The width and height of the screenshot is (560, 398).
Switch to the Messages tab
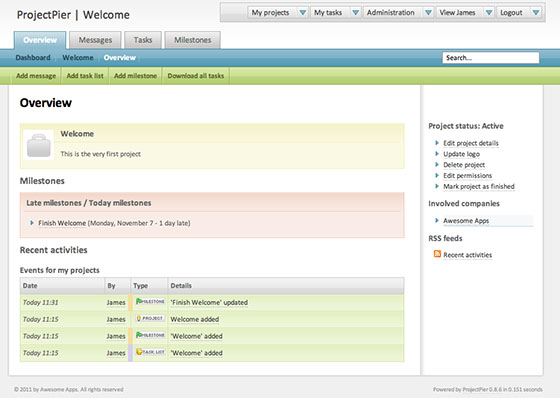pyautogui.click(x=95, y=40)
